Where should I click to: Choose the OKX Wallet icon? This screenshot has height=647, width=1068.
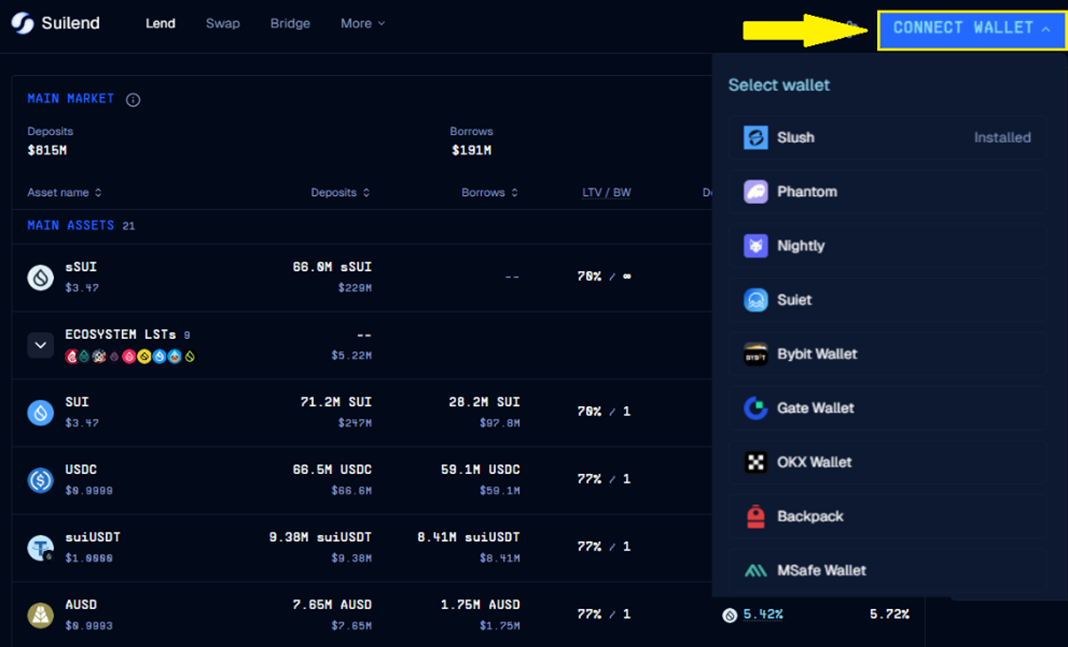click(756, 462)
